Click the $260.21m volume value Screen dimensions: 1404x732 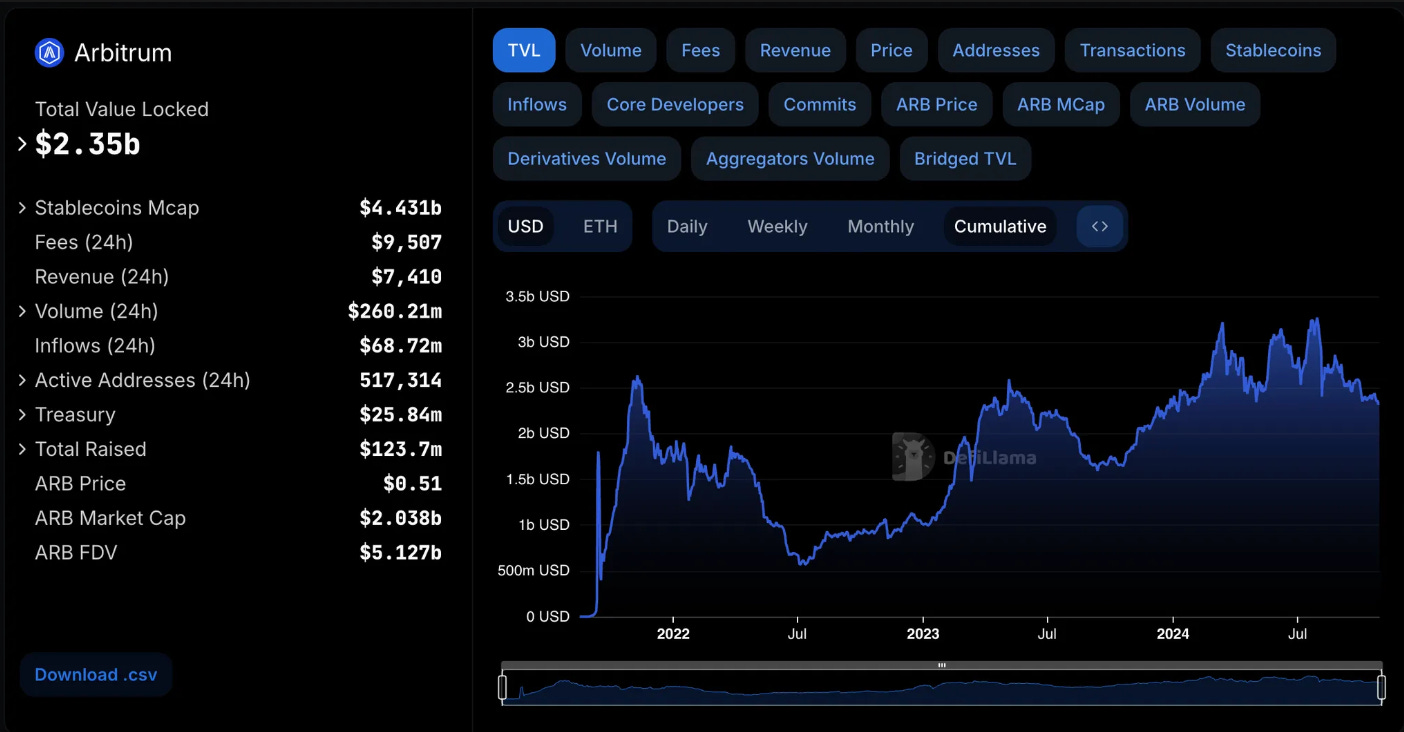(395, 311)
